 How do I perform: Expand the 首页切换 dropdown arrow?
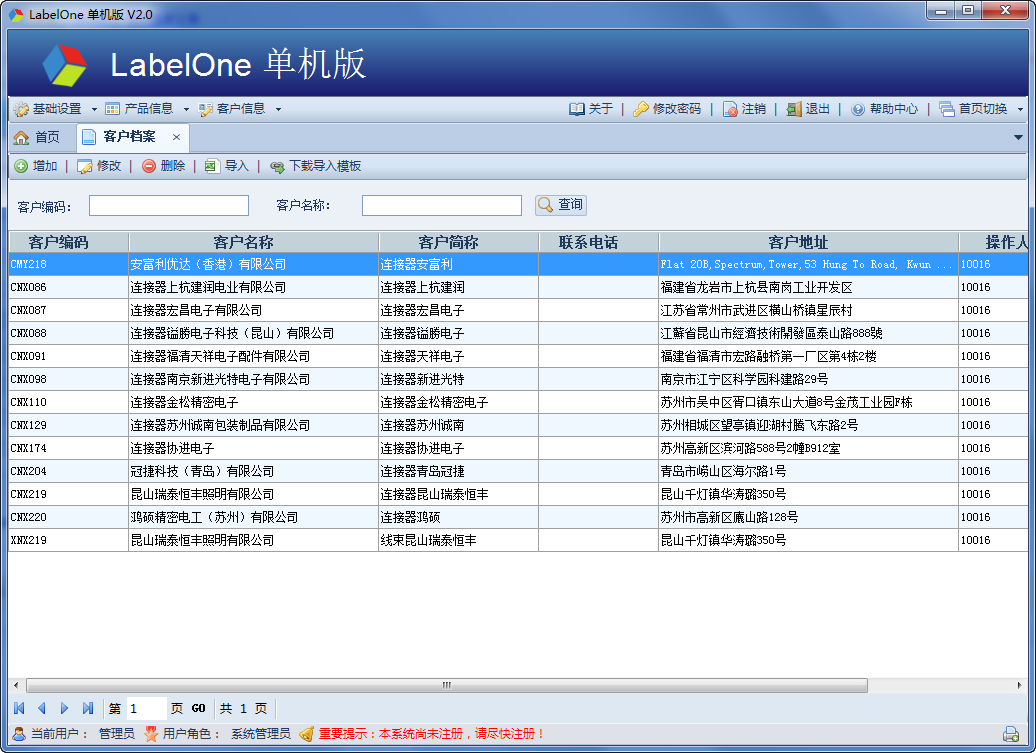[1020, 110]
